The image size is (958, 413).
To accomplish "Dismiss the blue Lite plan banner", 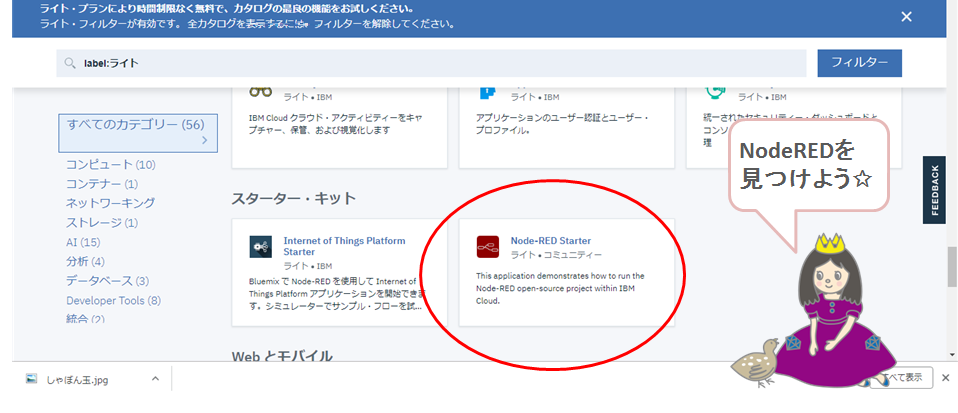I will 906,17.
